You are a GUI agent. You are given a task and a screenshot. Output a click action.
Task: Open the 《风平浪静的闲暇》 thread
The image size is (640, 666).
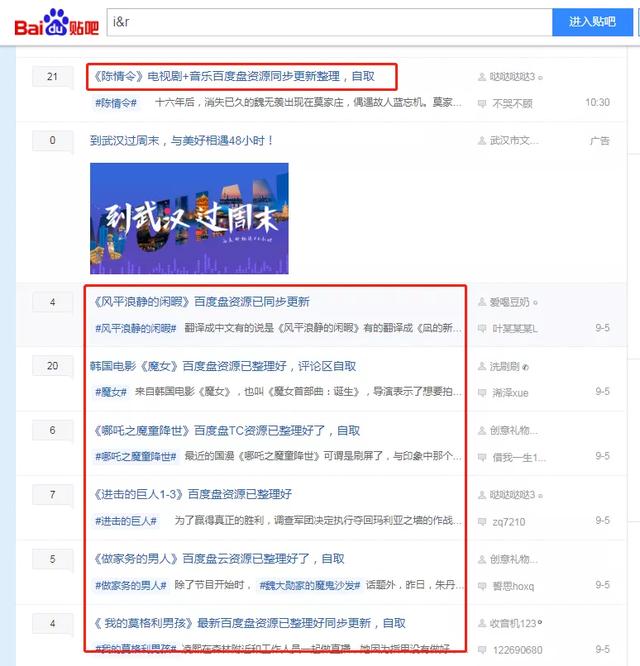click(x=201, y=301)
